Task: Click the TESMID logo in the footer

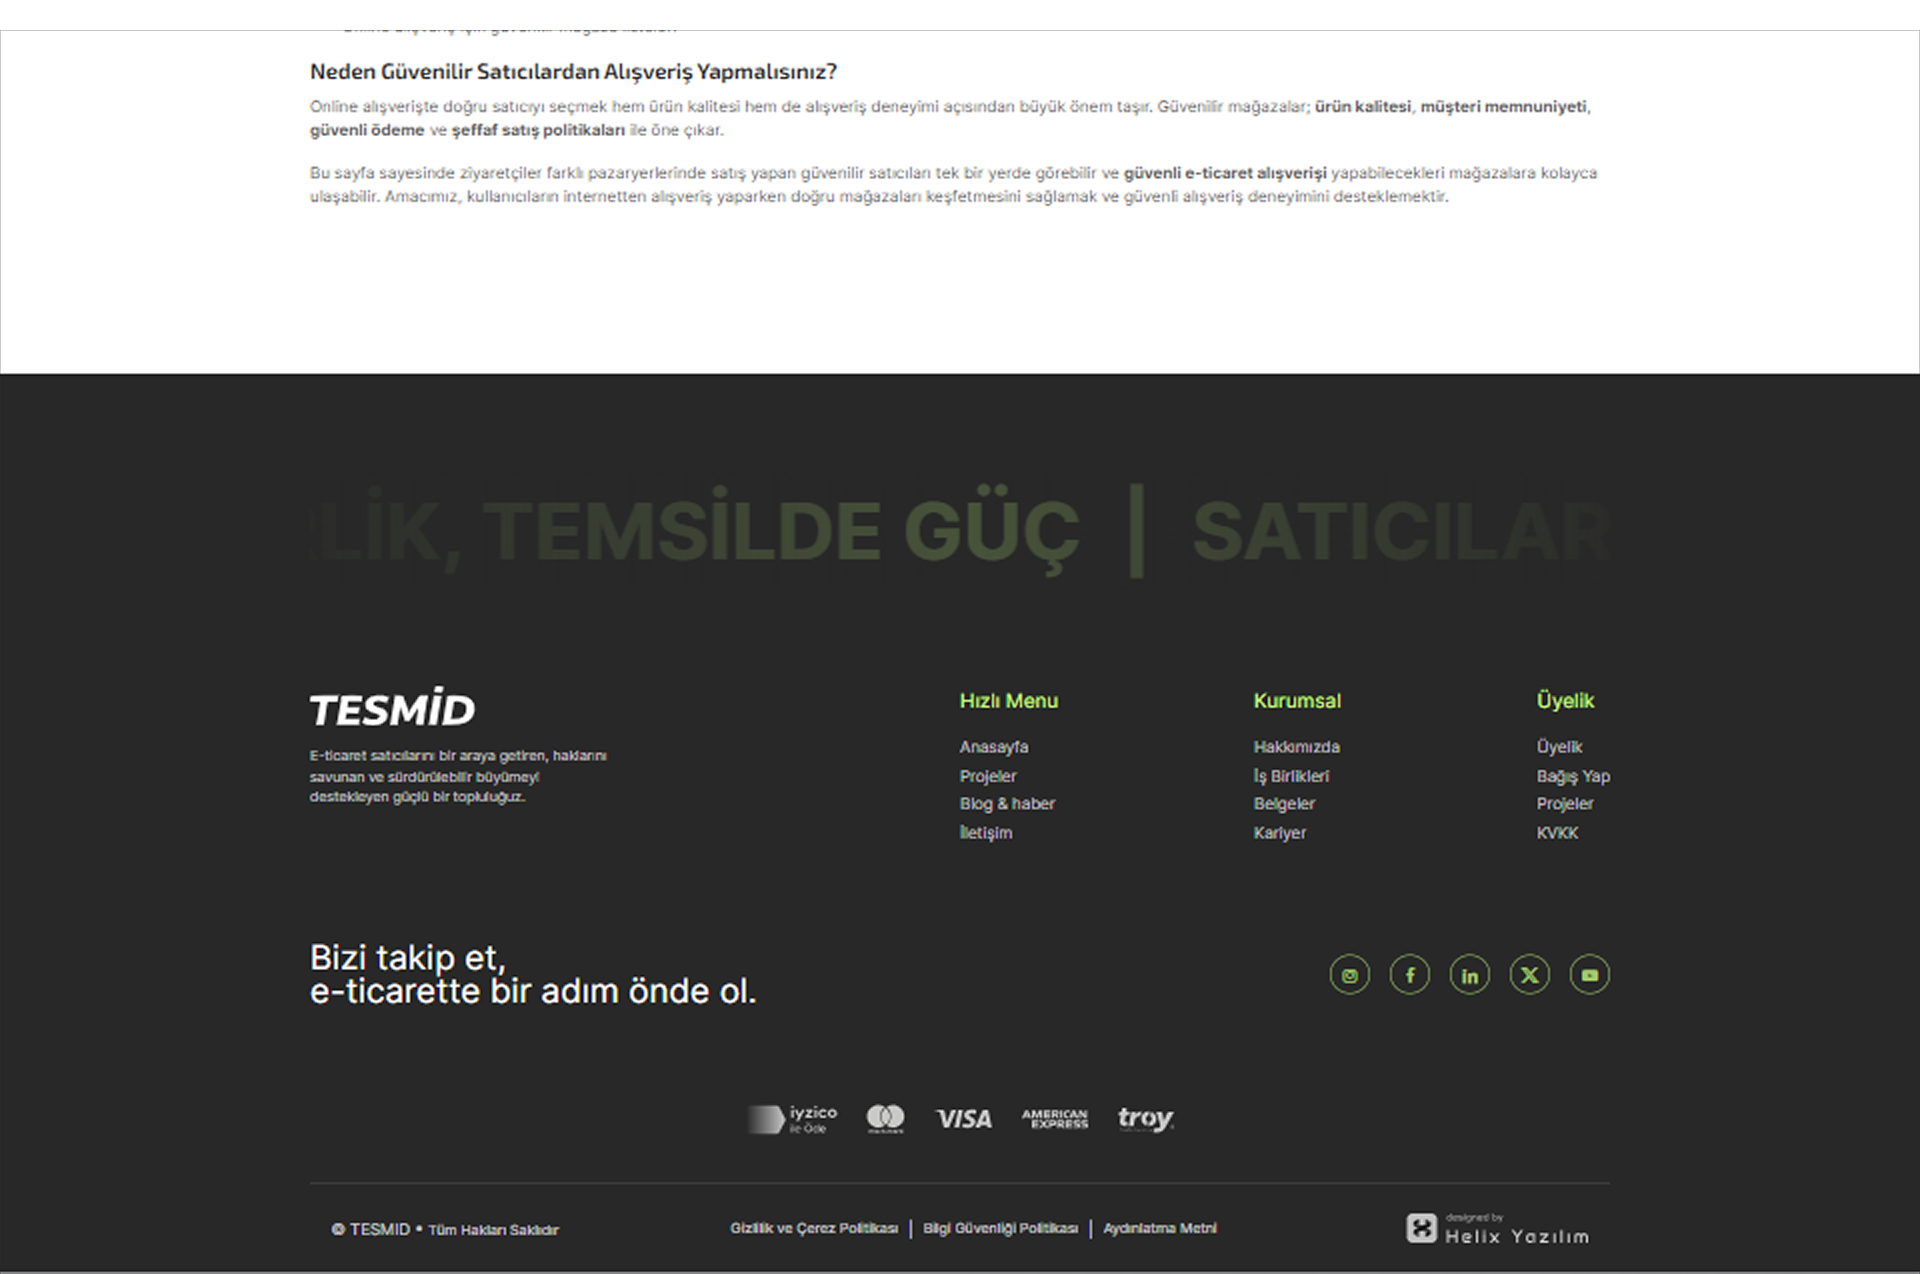Action: tap(392, 708)
